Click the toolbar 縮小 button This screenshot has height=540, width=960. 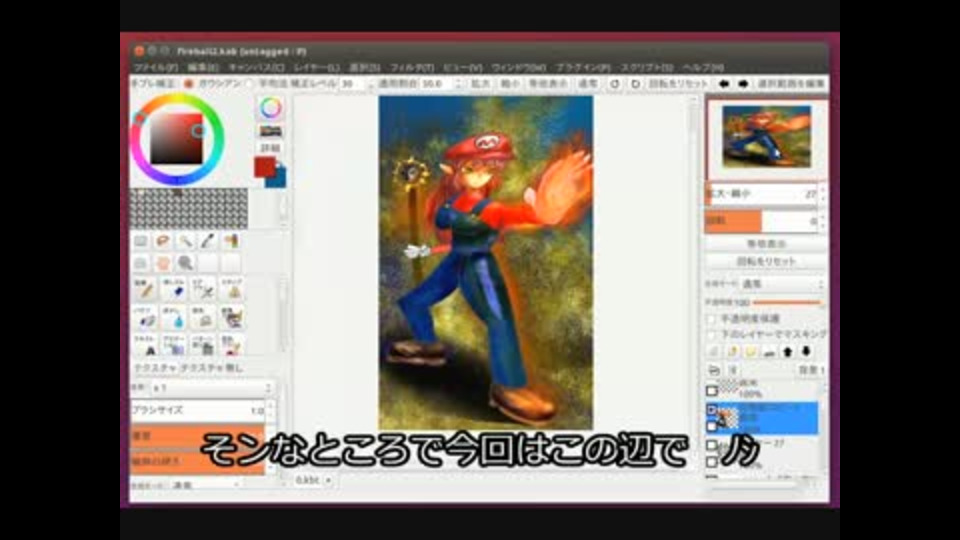[x=510, y=84]
